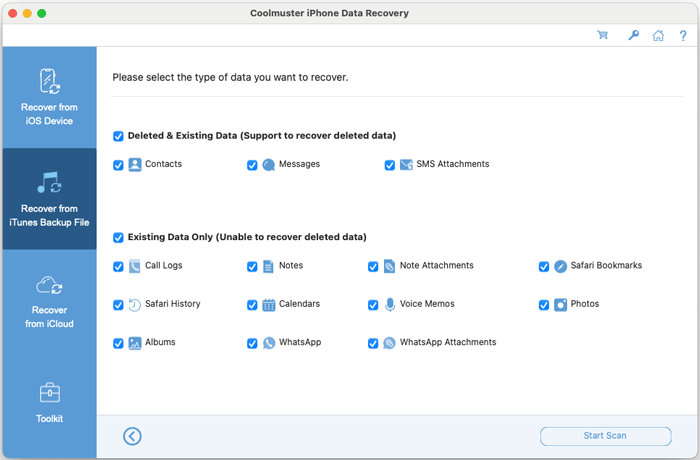Toggle the Safari Bookmarks checkbox
700x460 pixels.
(x=544, y=267)
